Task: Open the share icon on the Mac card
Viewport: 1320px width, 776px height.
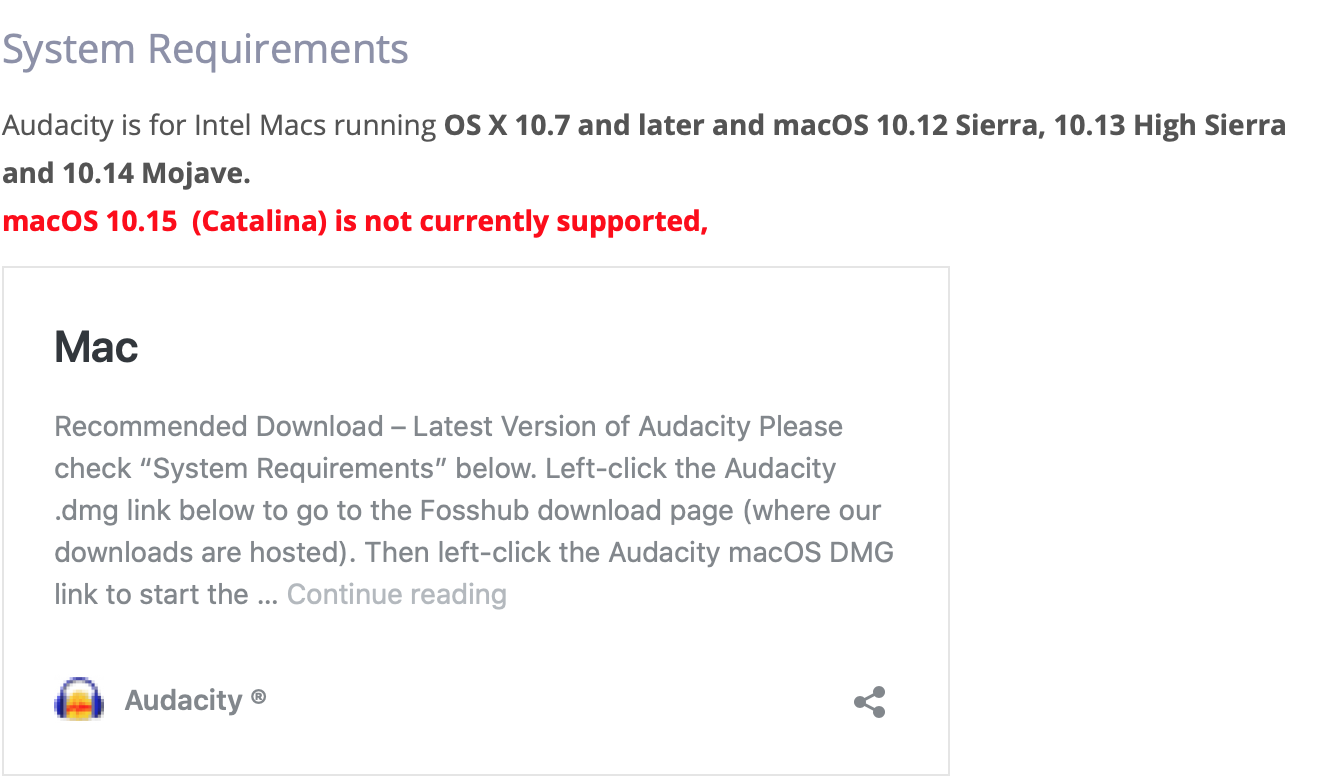Action: coord(870,702)
